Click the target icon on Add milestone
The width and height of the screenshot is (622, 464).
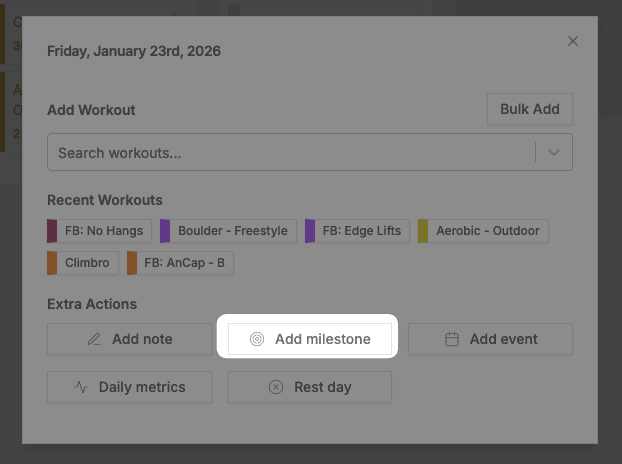(x=257, y=339)
